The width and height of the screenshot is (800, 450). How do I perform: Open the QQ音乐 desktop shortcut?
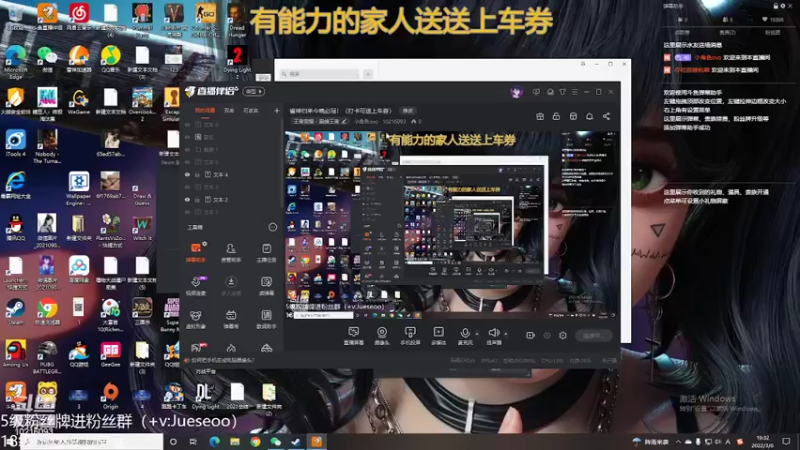110,59
